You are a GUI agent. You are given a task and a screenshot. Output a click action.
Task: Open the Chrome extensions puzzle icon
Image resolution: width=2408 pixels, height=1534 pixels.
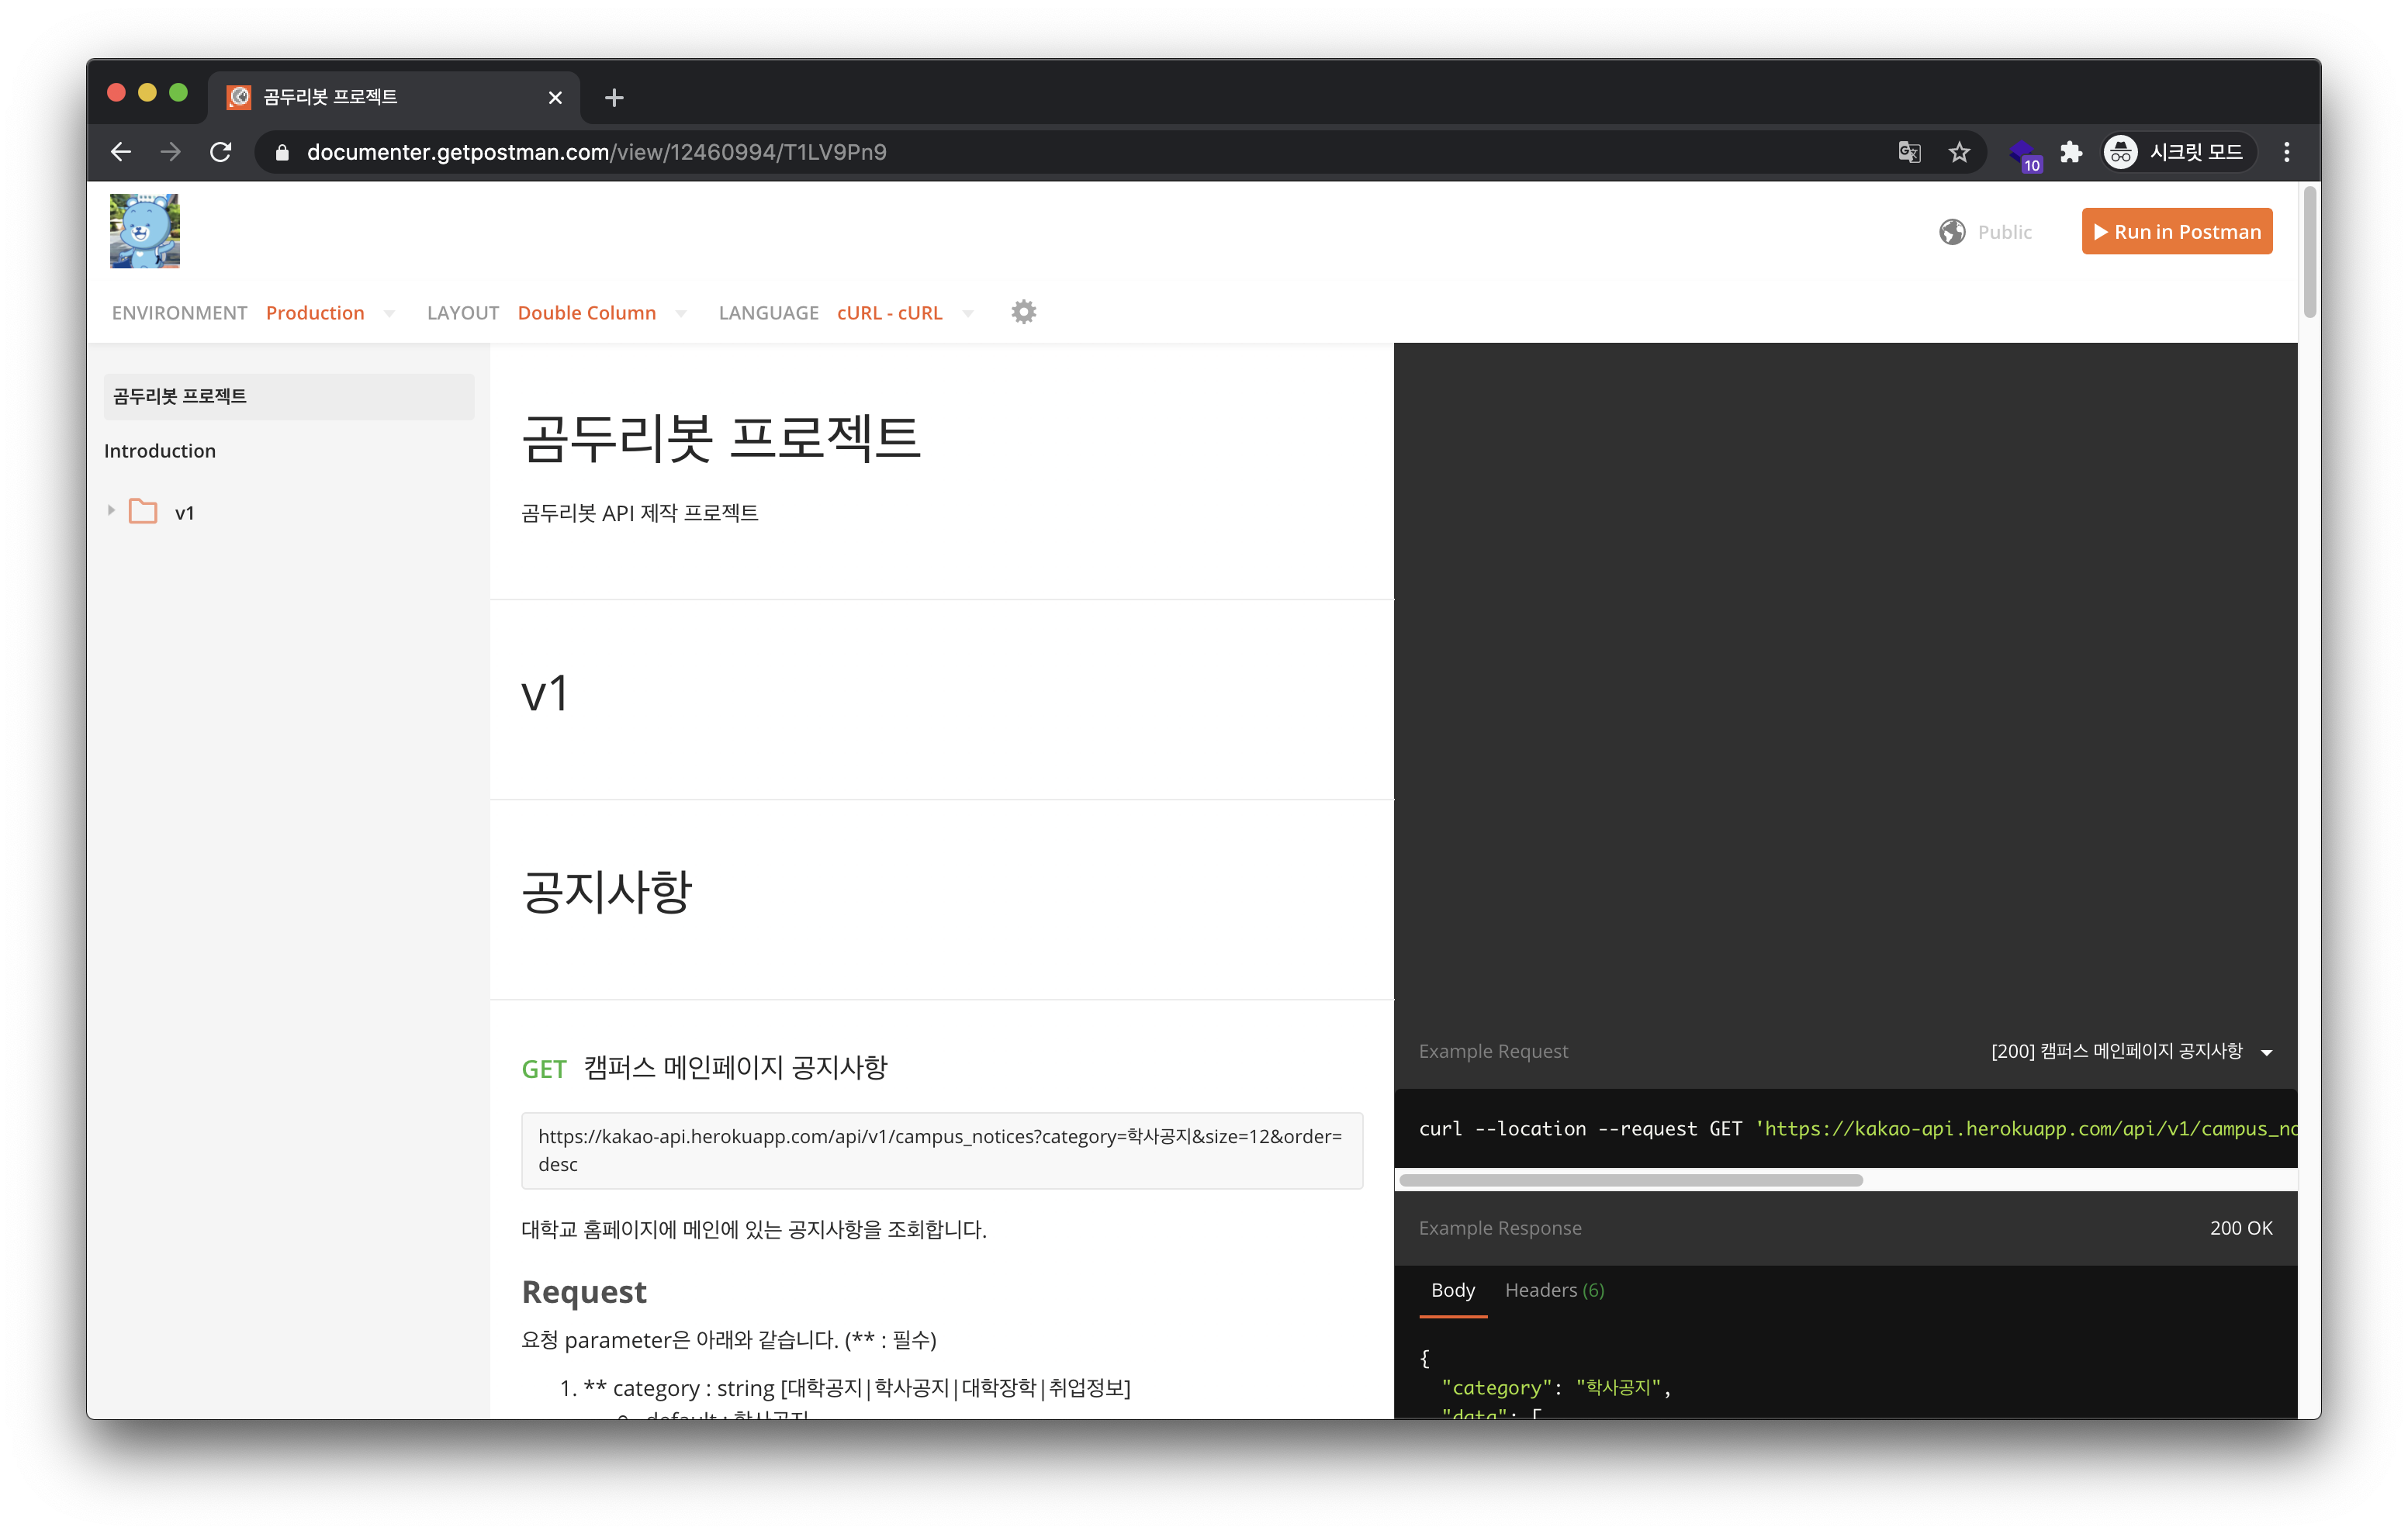pyautogui.click(x=2071, y=152)
